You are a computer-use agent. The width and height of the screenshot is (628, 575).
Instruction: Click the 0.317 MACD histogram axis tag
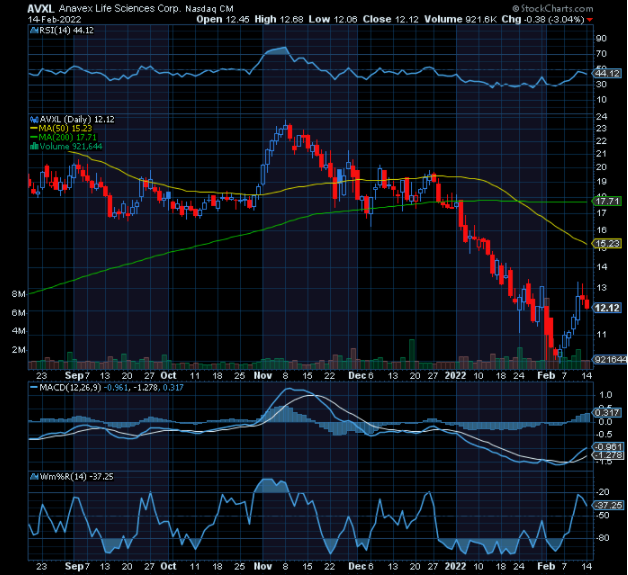[608, 412]
